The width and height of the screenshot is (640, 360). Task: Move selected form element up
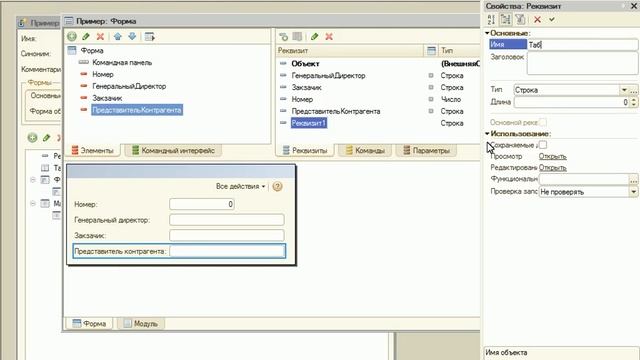click(118, 37)
